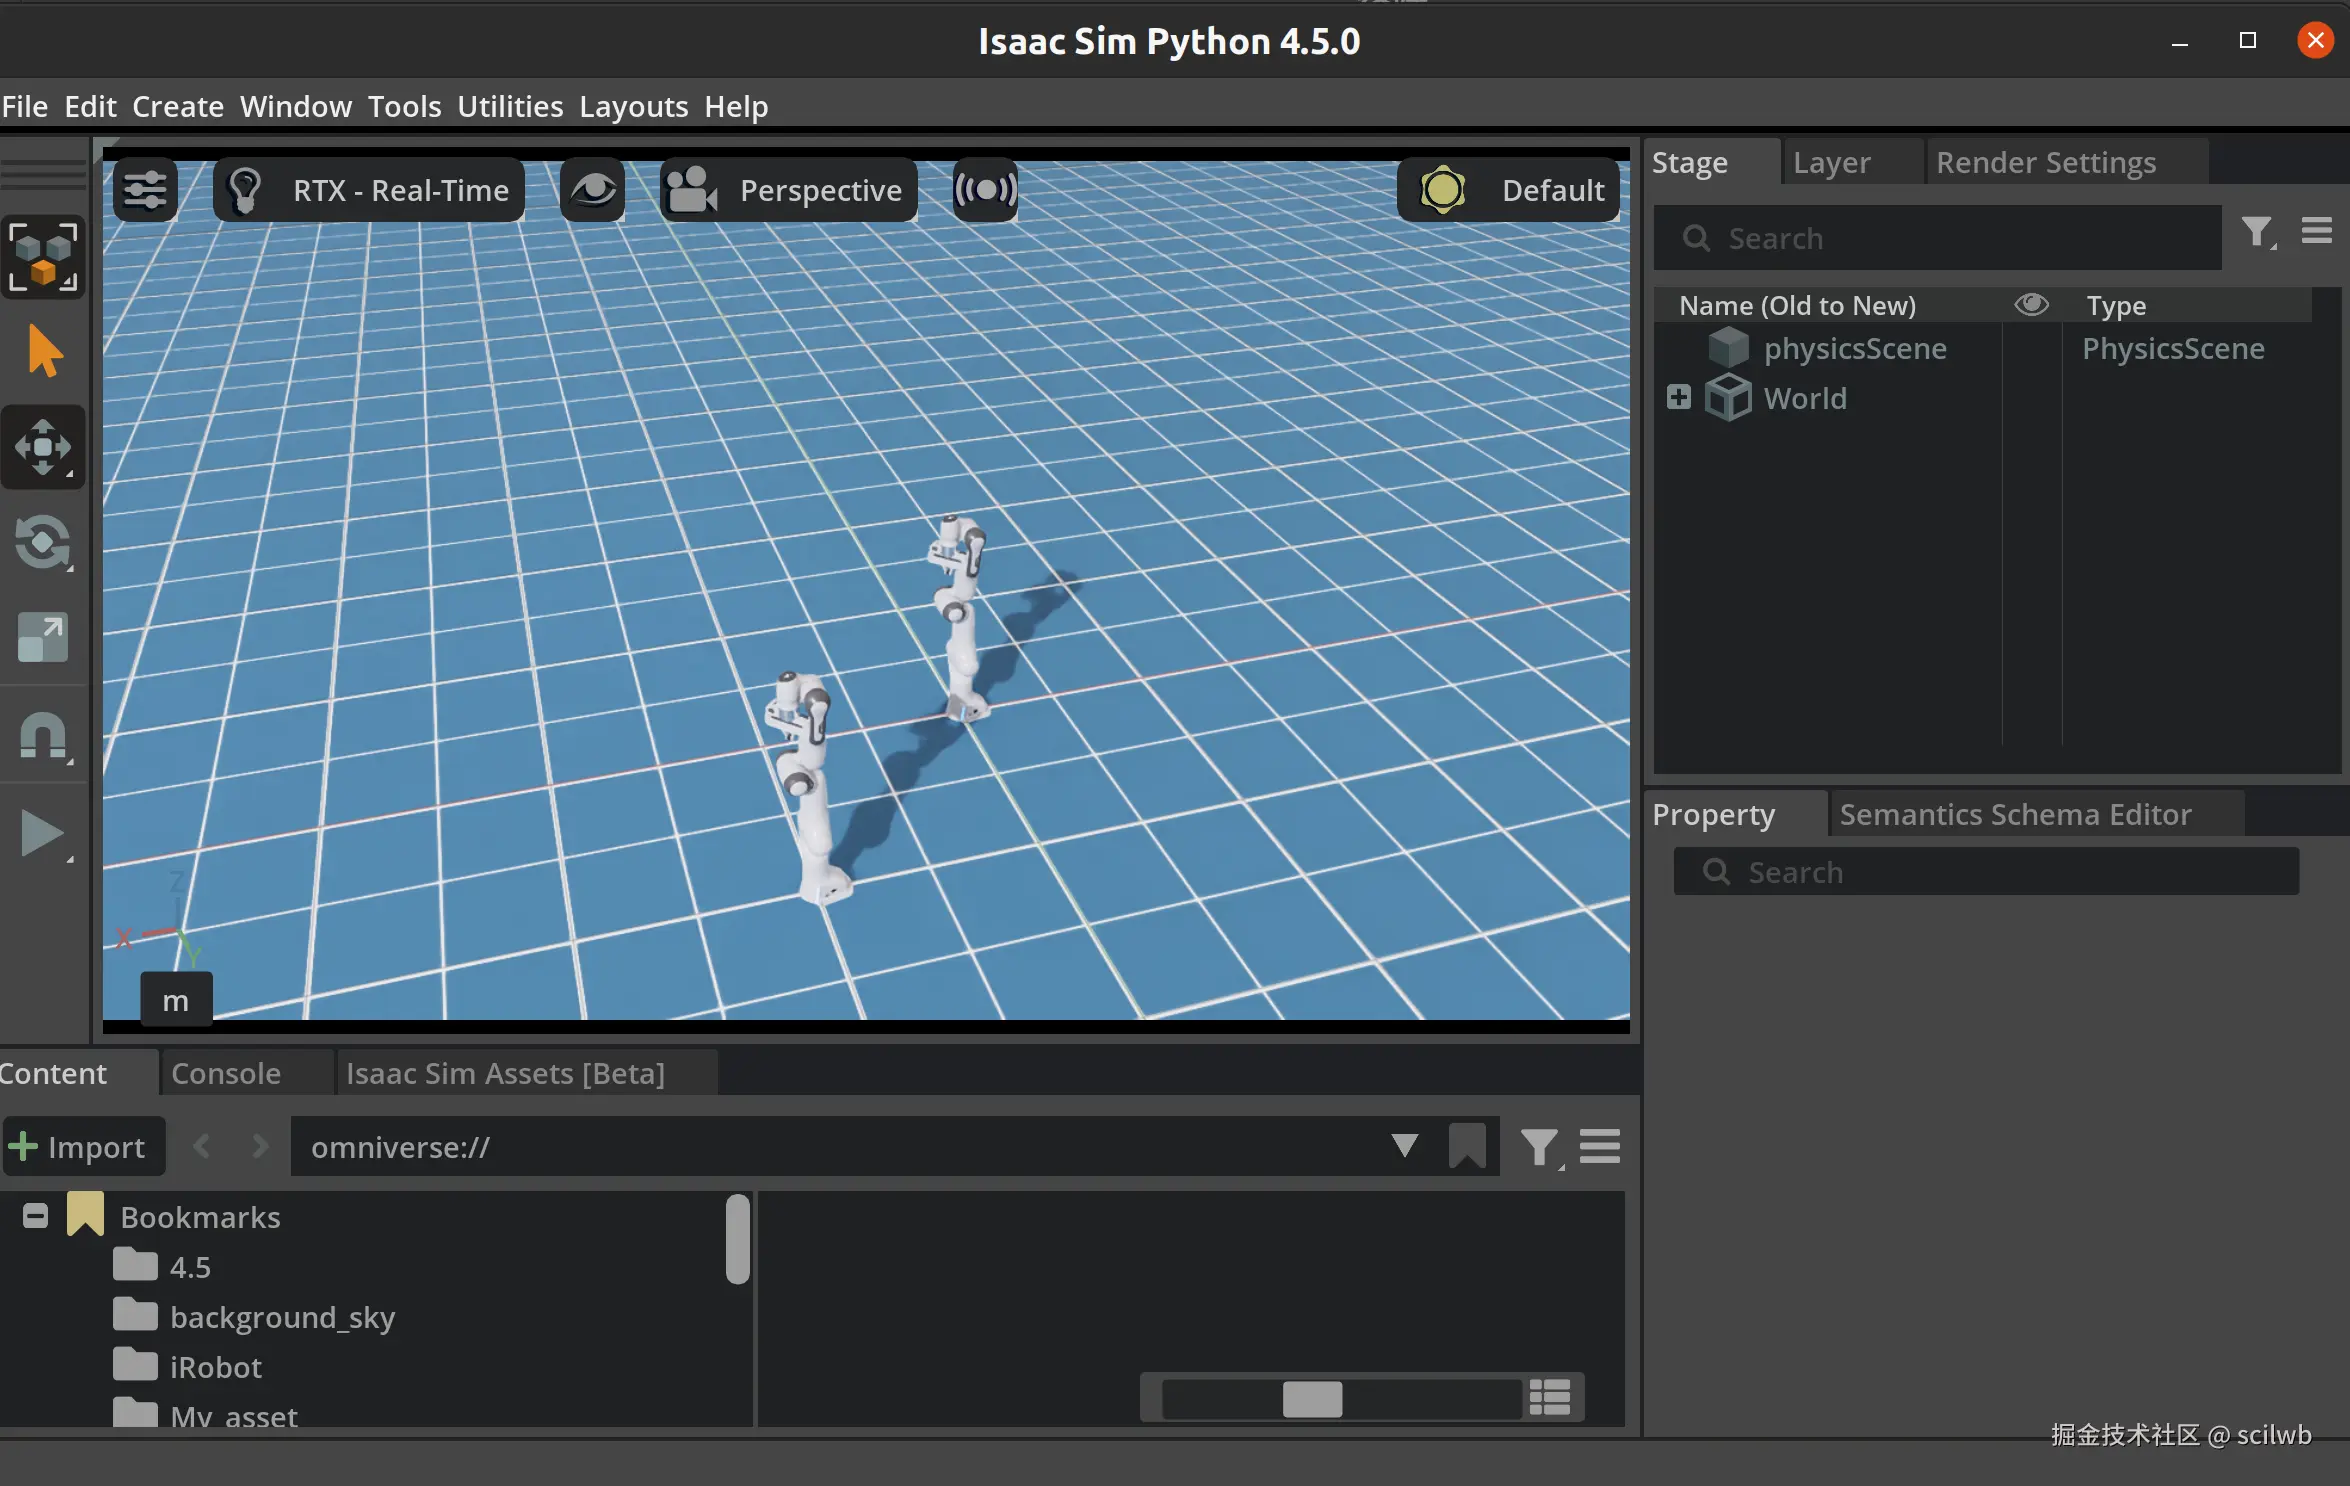Open the Perspective camera menu
Viewport: 2350px width, 1486px height.
pyautogui.click(x=789, y=190)
